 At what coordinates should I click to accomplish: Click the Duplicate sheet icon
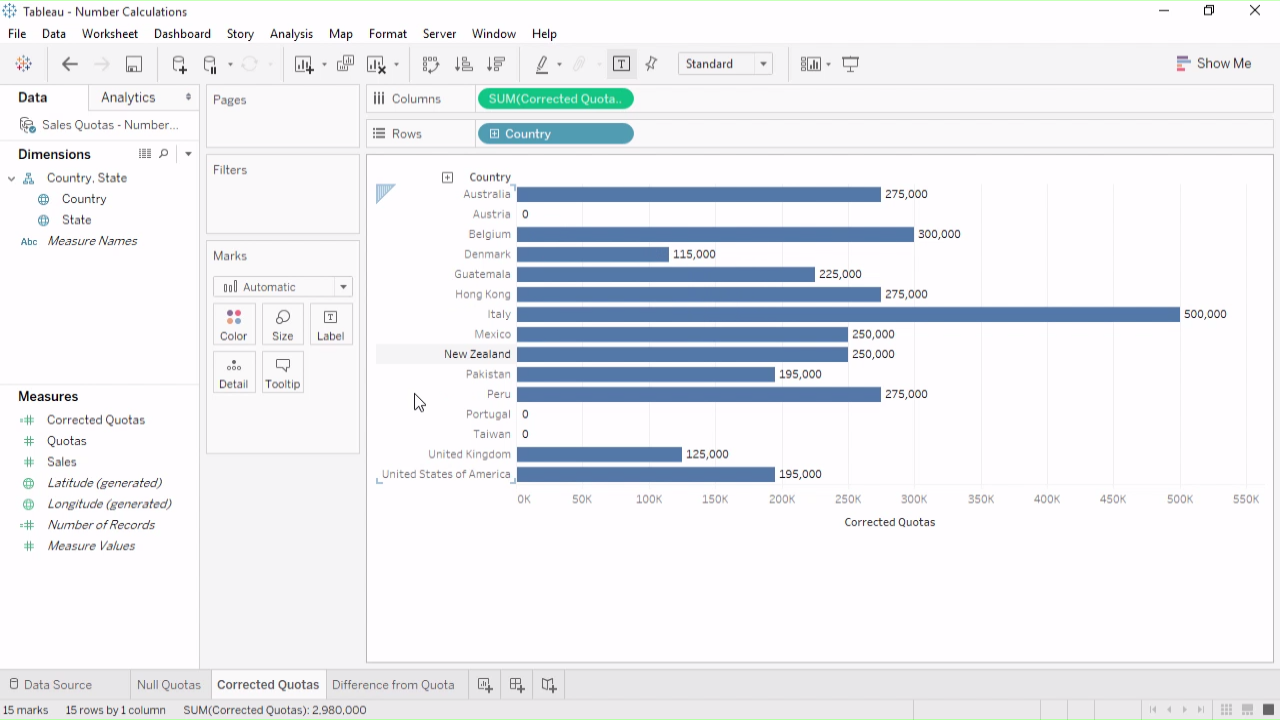point(345,64)
